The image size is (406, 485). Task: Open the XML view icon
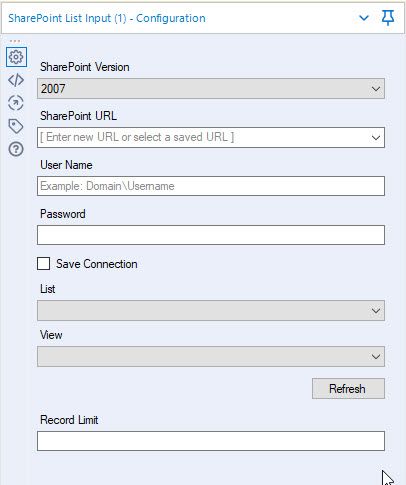click(16, 80)
